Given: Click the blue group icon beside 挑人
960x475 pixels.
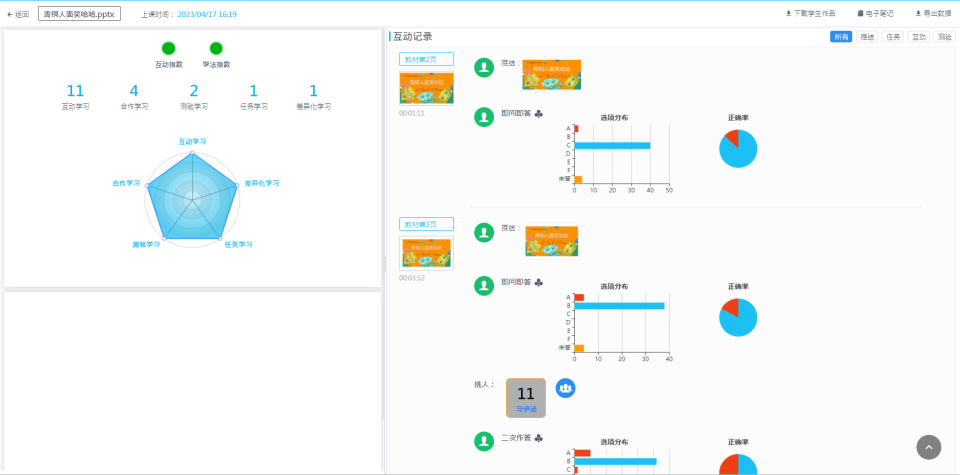Looking at the screenshot, I should (566, 388).
